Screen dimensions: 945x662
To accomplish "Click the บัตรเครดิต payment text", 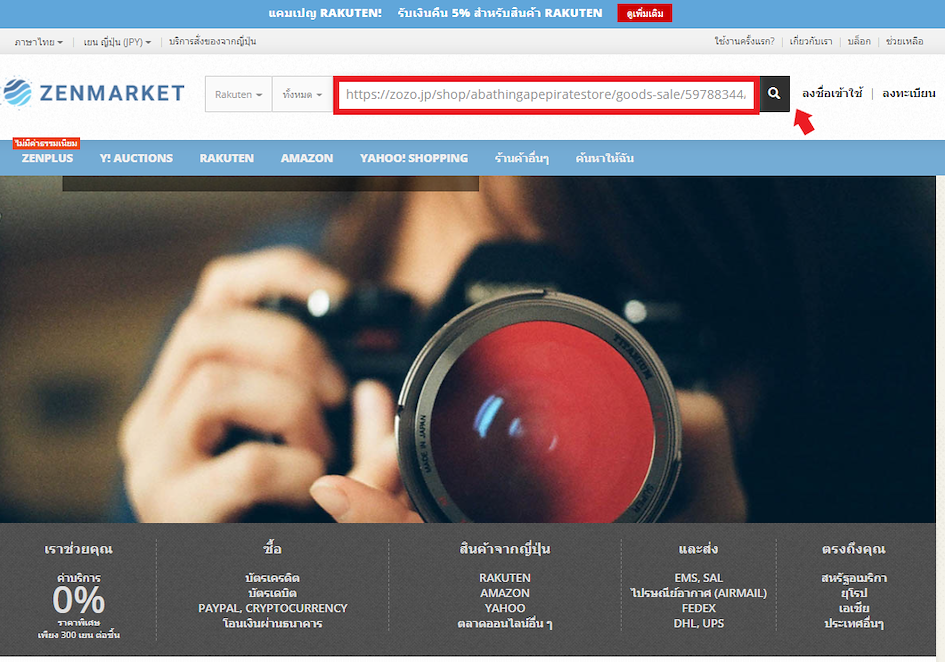I will pyautogui.click(x=272, y=578).
